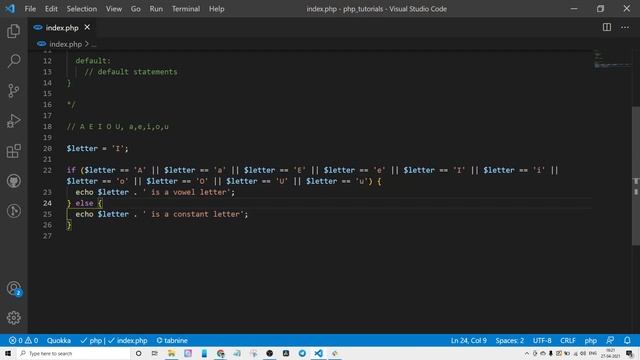Click the Split Editor Right icon

point(607,27)
